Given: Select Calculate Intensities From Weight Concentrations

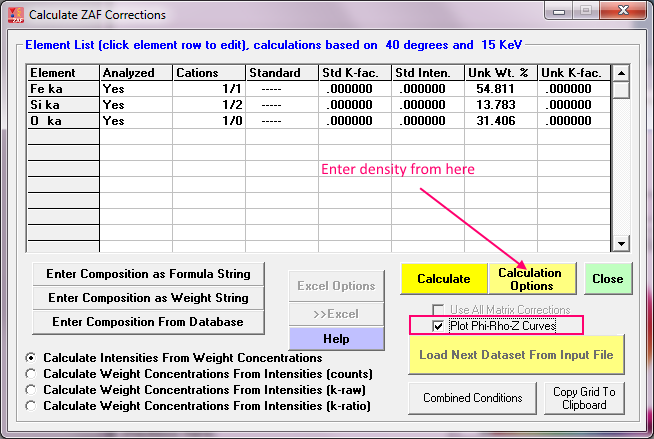Looking at the screenshot, I should click(32, 358).
